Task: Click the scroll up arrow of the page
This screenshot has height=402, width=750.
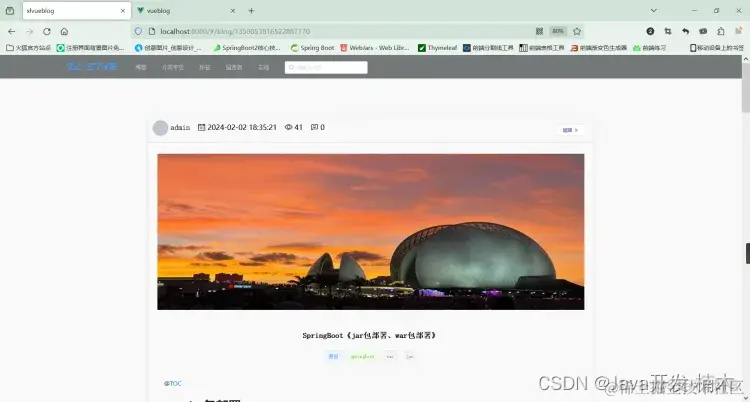Action: (746, 59)
